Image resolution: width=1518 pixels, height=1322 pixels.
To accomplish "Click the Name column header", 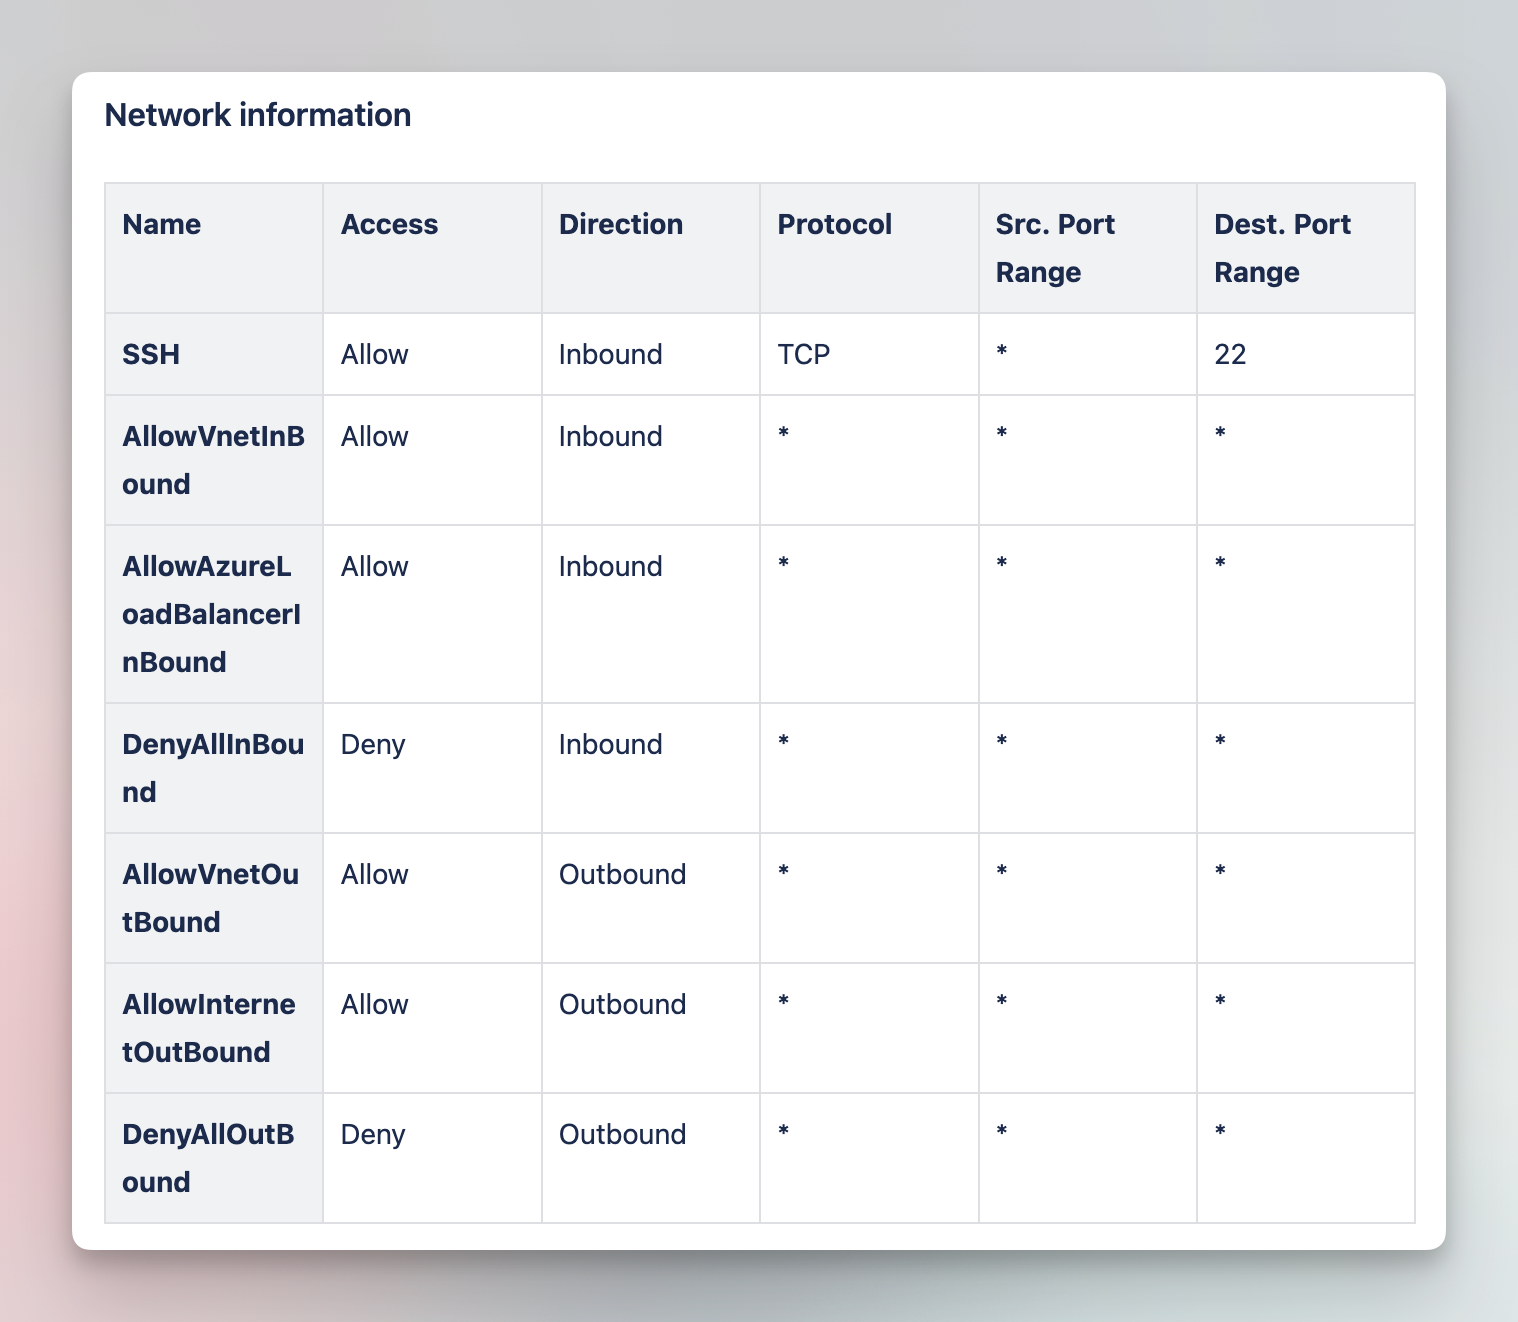I will (x=161, y=224).
